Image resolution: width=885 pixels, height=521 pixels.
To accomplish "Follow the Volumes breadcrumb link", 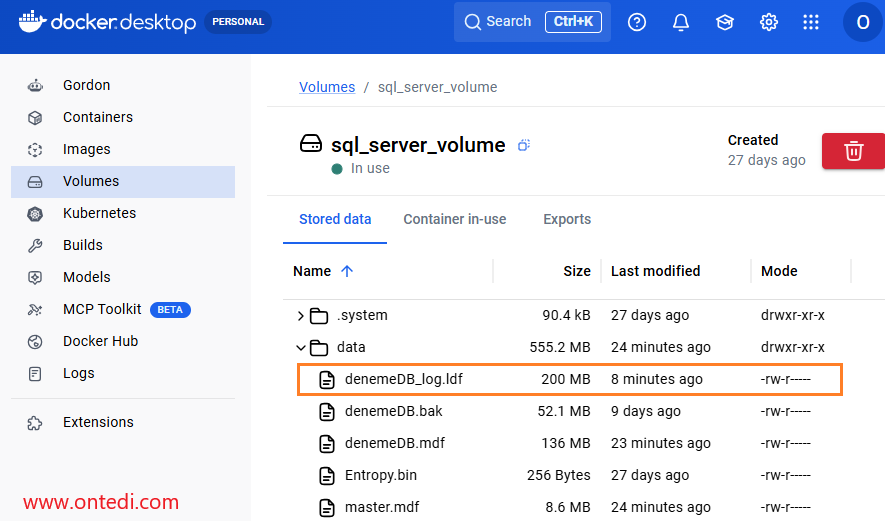I will (327, 87).
